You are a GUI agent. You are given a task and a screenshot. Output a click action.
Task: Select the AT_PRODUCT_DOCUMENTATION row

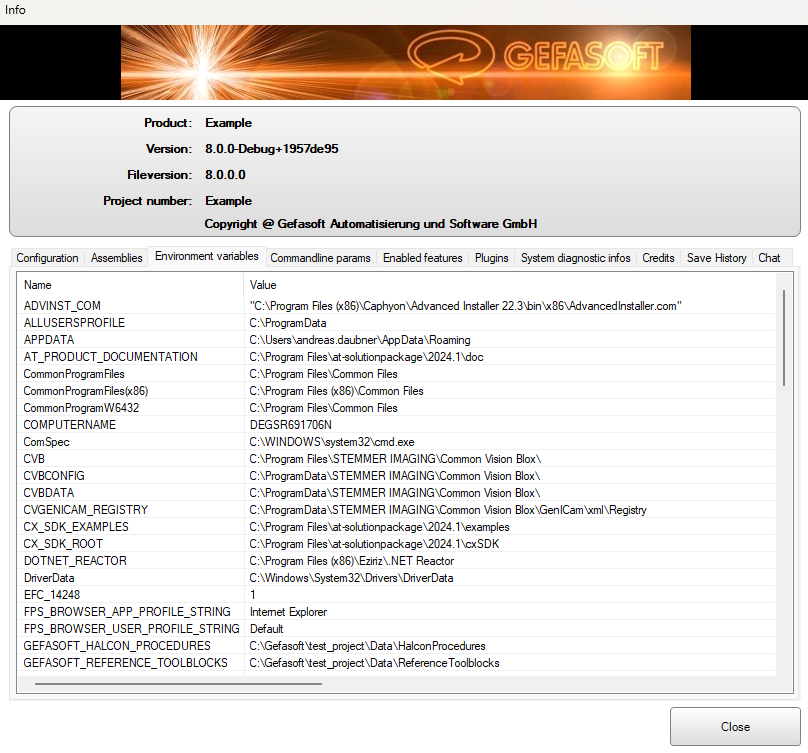pyautogui.click(x=396, y=357)
